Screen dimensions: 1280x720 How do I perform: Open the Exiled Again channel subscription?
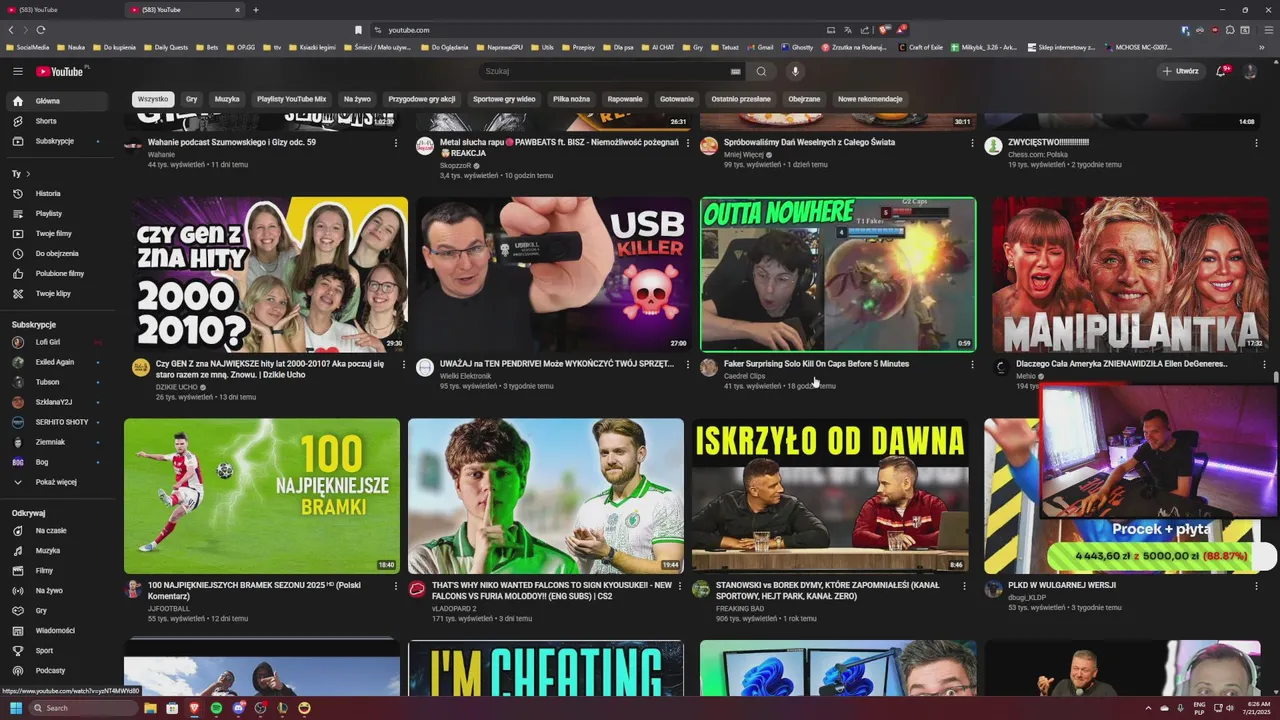point(57,362)
